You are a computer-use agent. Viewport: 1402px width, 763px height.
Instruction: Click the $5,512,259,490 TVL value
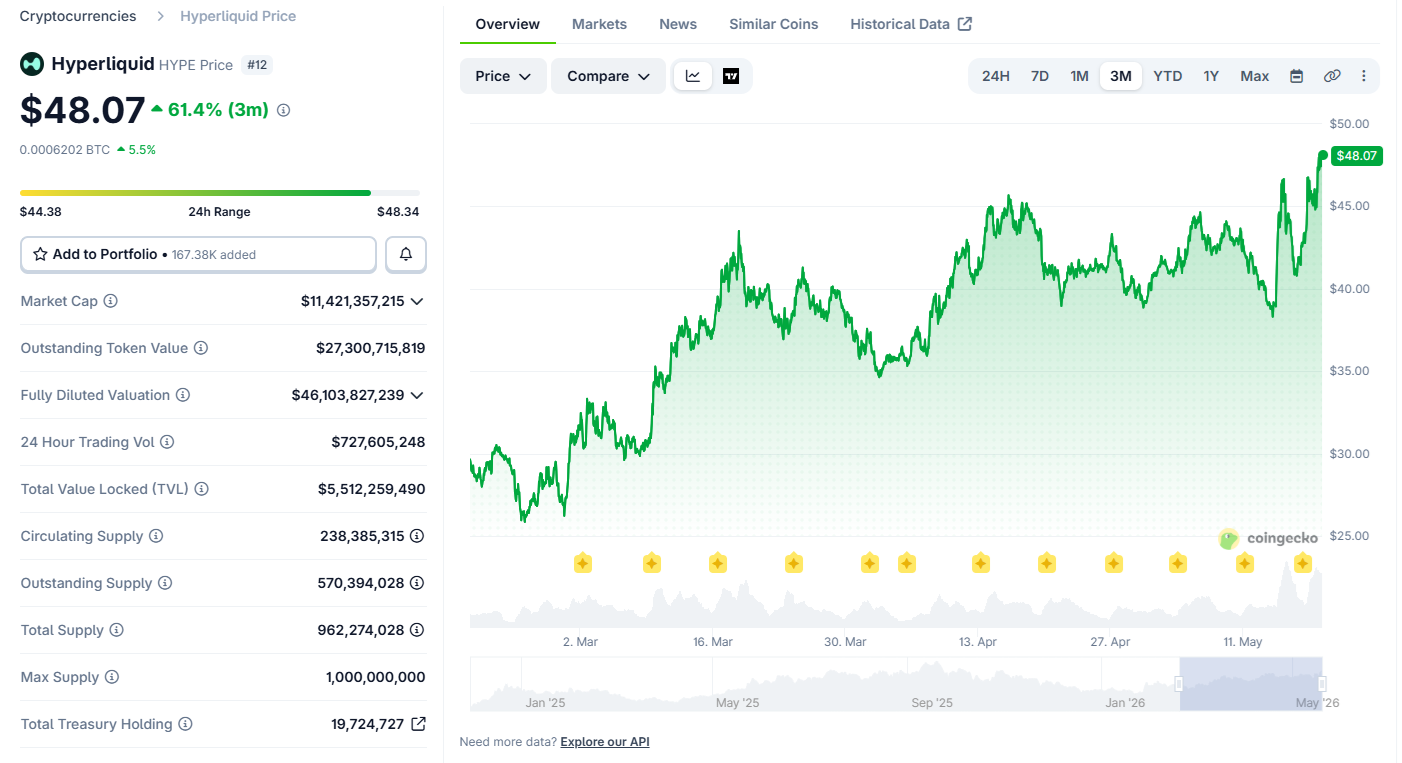point(372,489)
